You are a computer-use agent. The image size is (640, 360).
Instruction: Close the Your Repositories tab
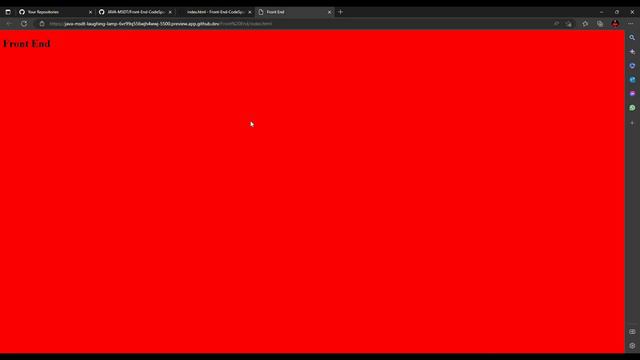(90, 12)
